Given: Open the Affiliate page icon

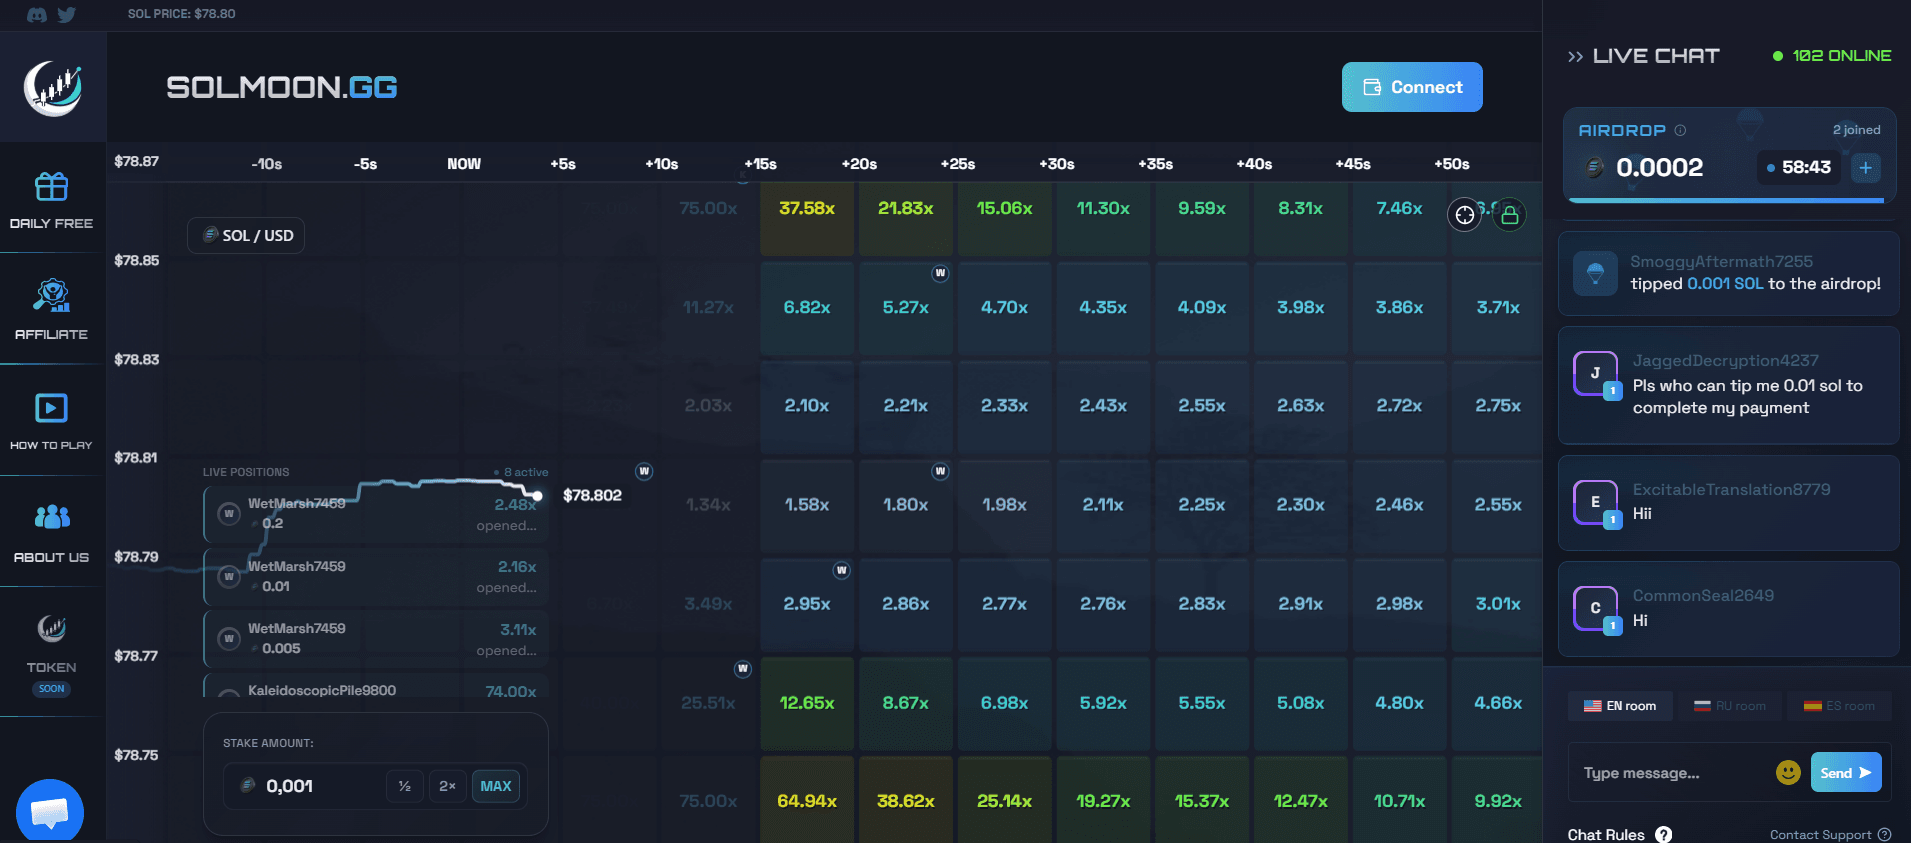Looking at the screenshot, I should point(51,296).
